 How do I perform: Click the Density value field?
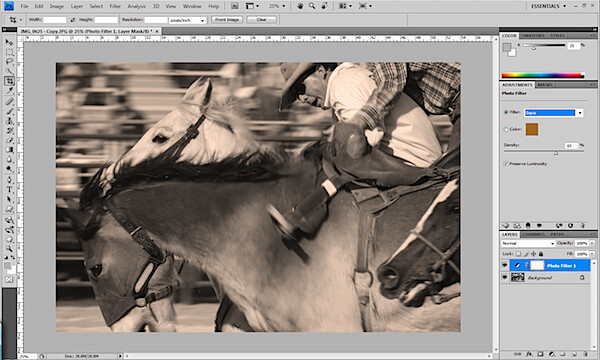click(x=571, y=145)
